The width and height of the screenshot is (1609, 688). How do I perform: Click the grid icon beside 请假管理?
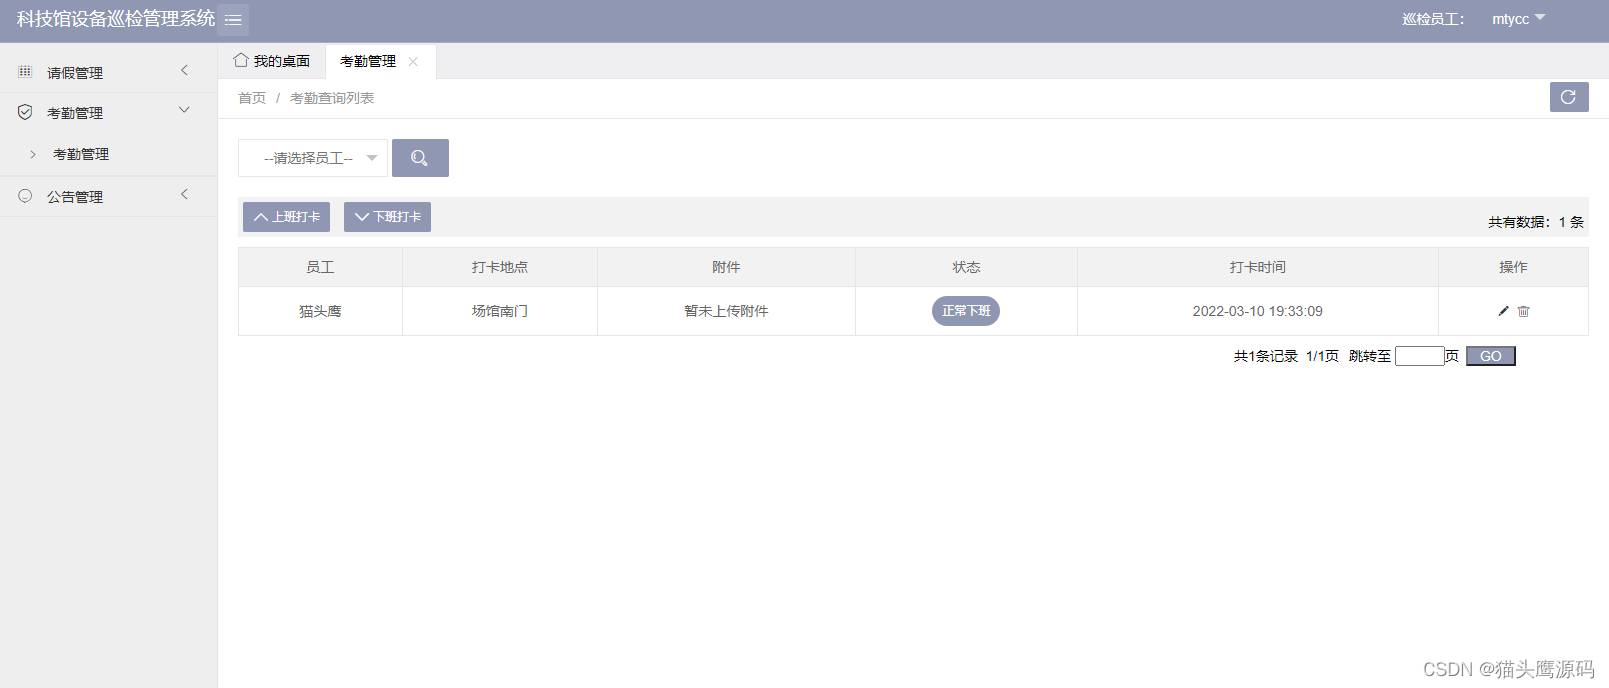point(25,72)
